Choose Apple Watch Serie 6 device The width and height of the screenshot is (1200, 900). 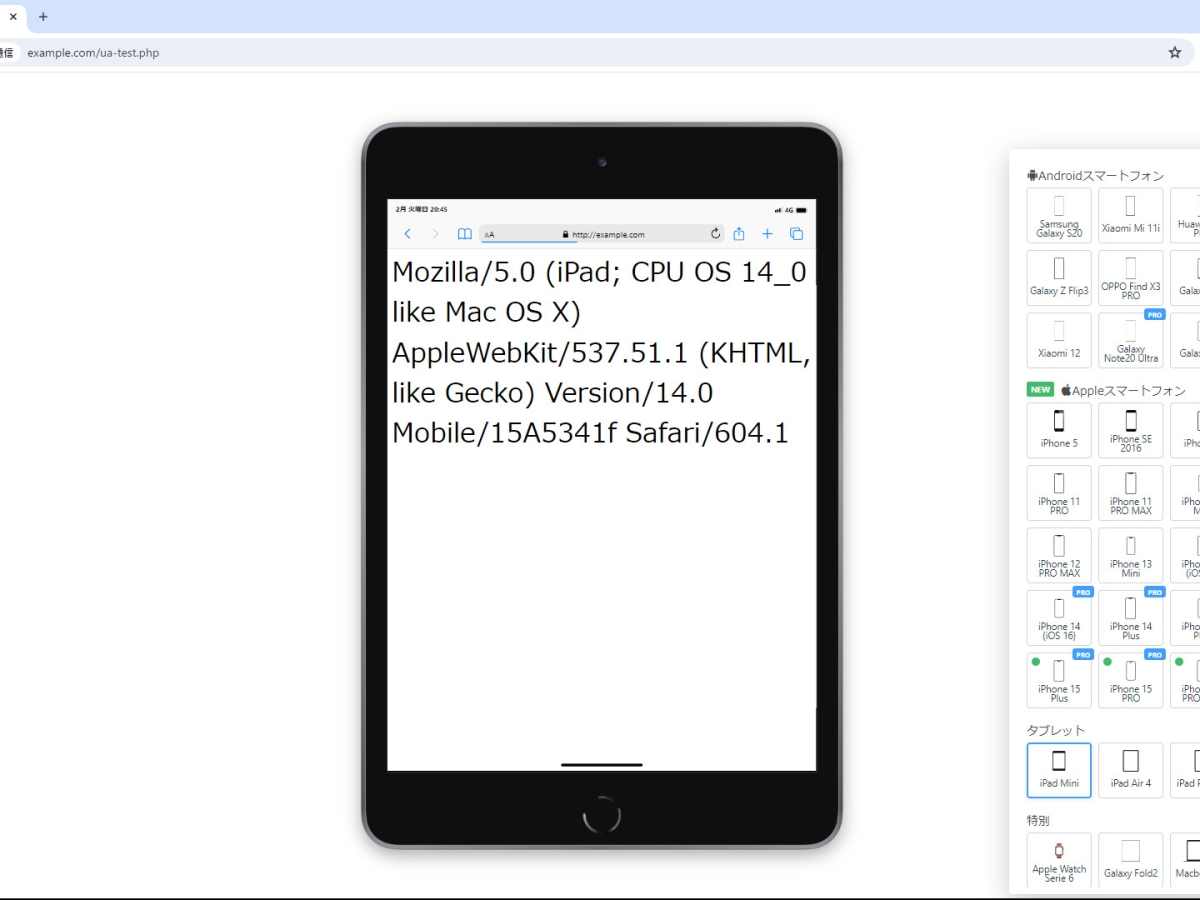(1059, 860)
